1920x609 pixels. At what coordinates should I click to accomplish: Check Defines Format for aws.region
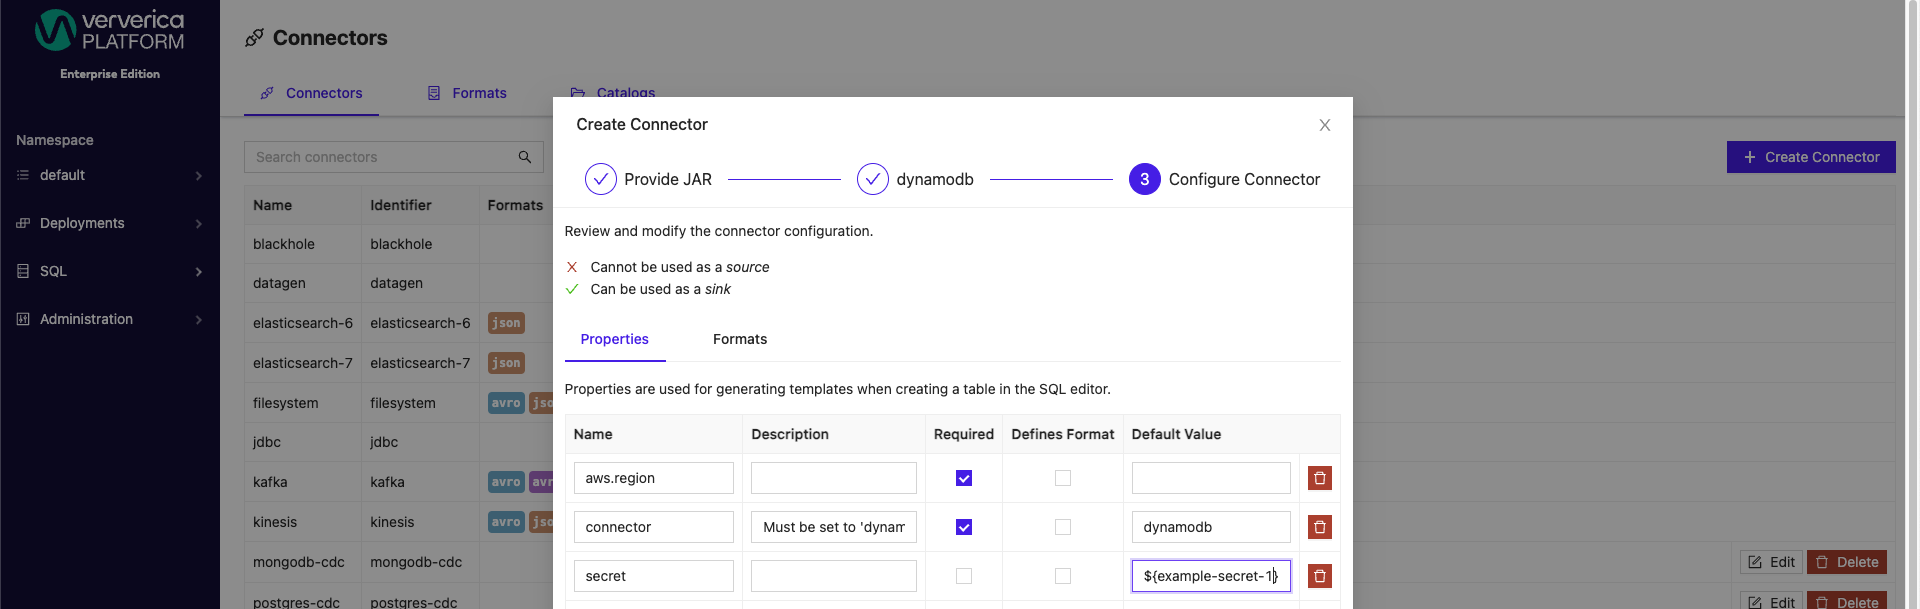pos(1063,478)
